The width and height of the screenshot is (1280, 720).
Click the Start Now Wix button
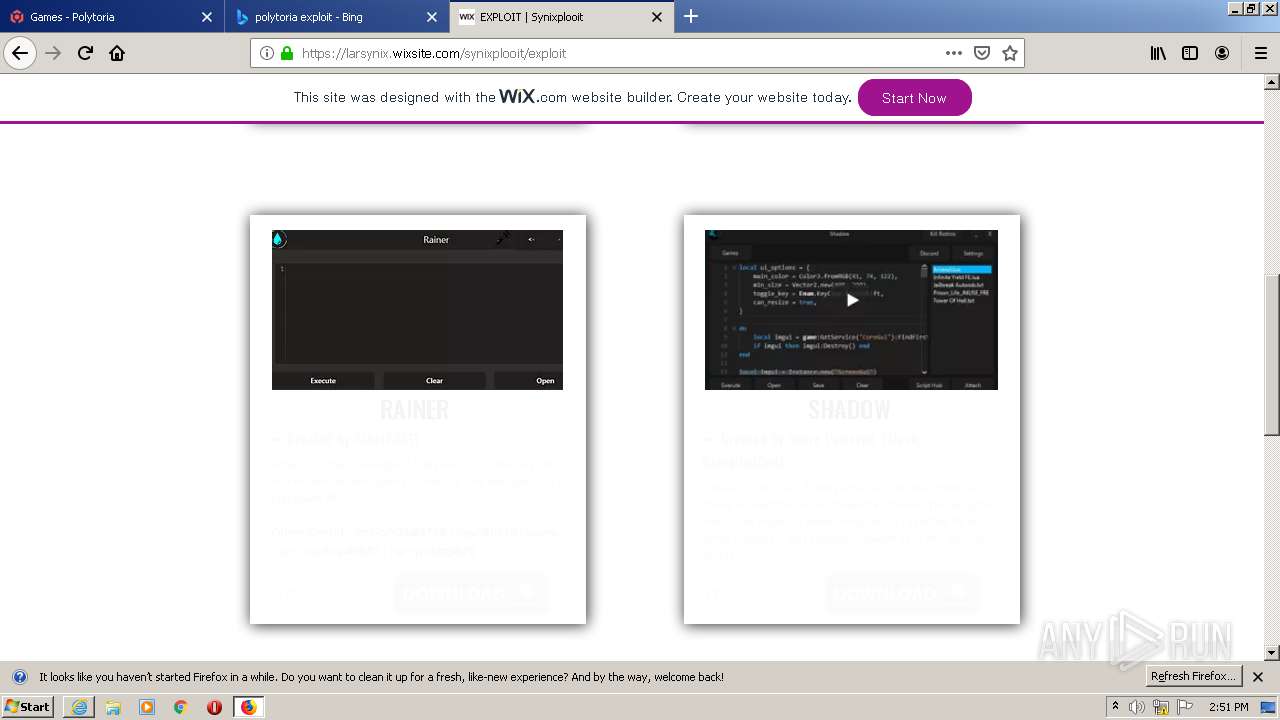[914, 98]
